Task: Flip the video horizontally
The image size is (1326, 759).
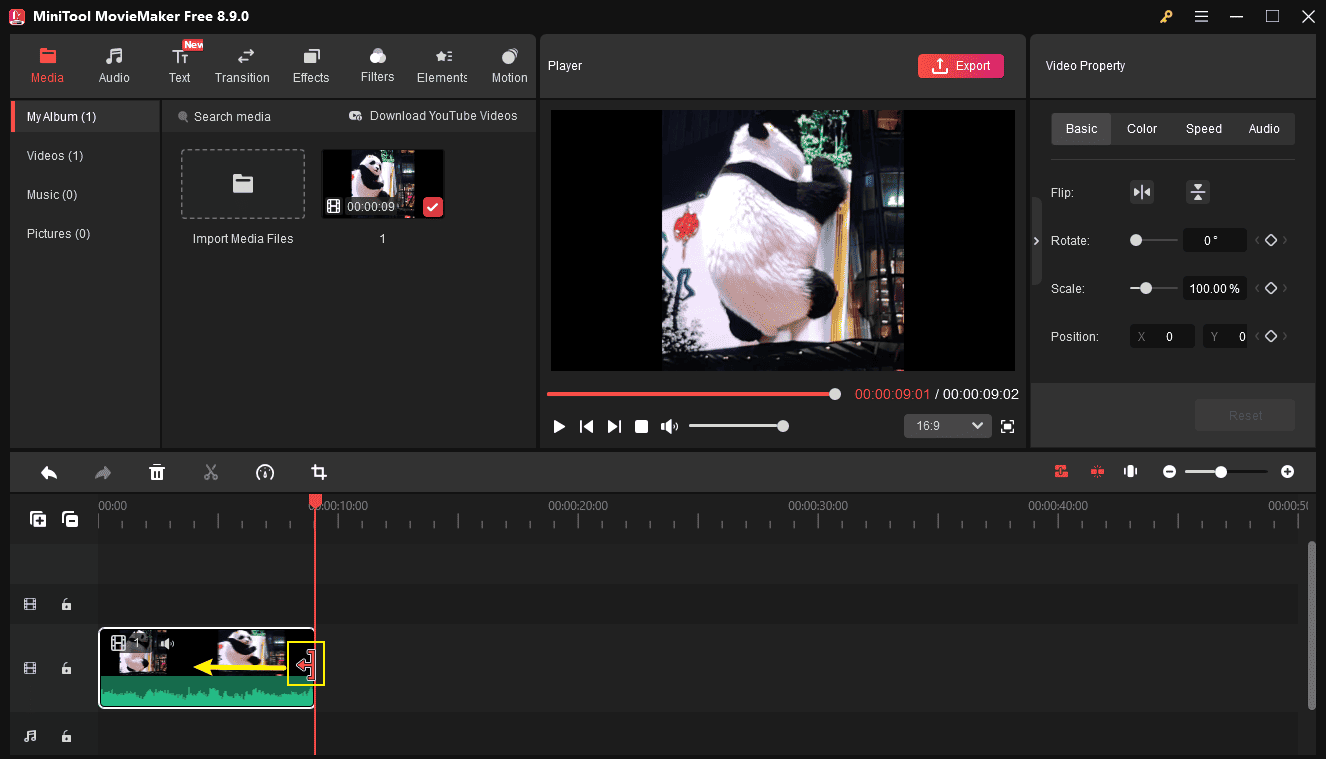Action: click(x=1141, y=192)
